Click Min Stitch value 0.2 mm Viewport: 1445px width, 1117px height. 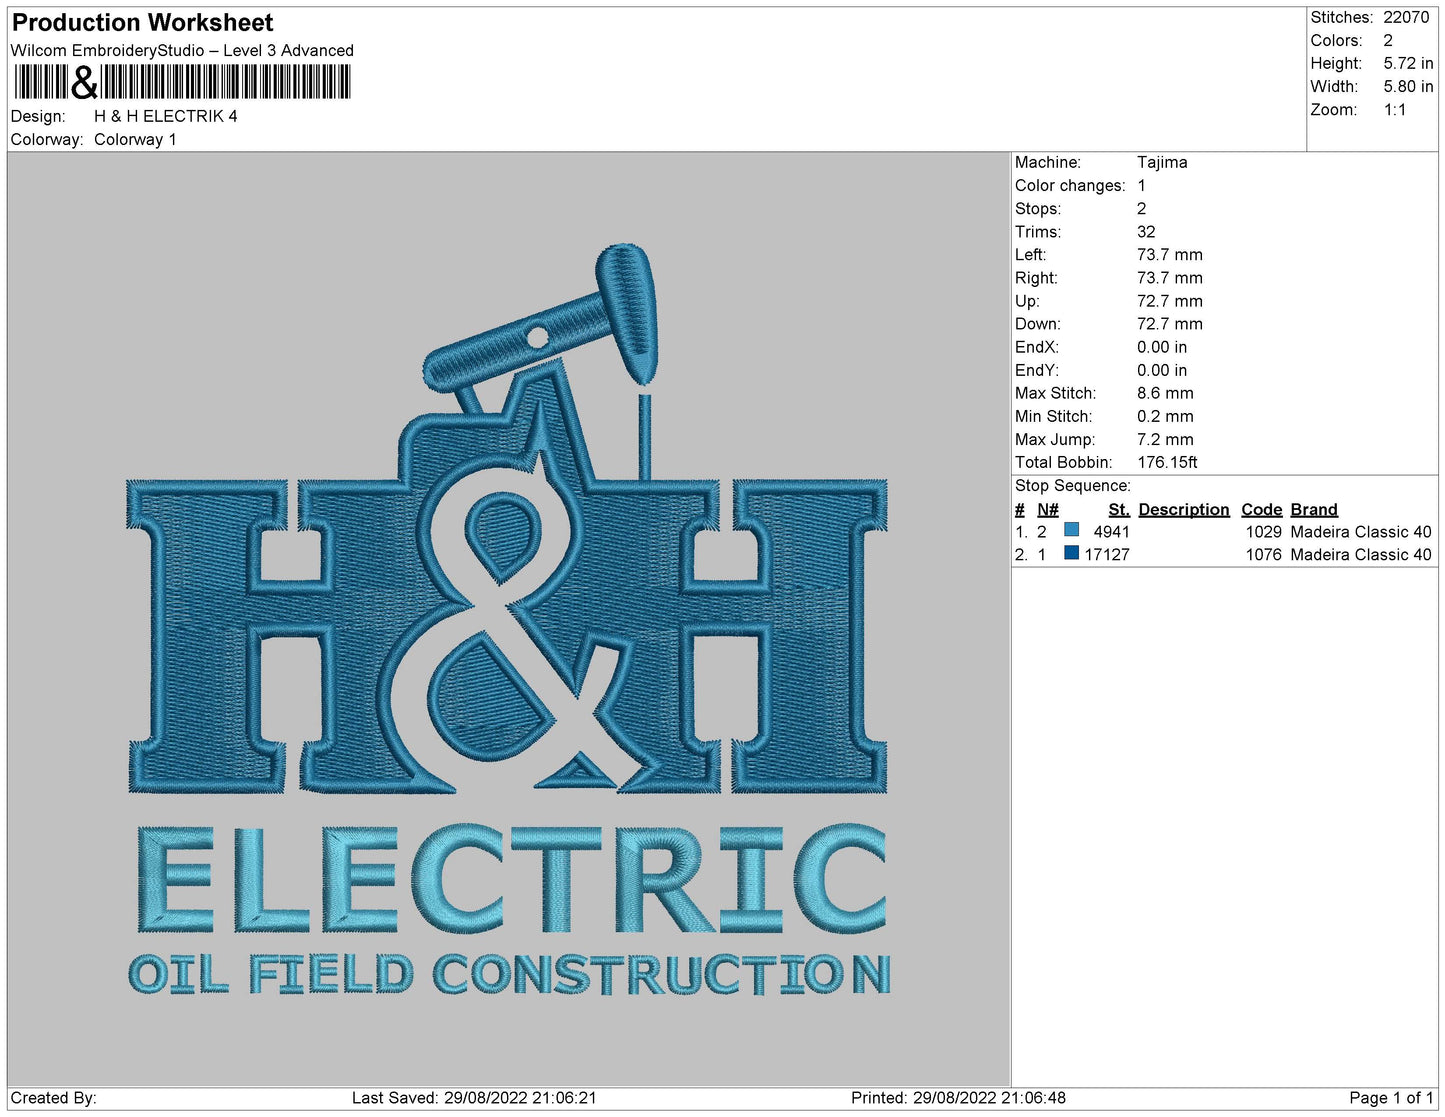click(x=1165, y=416)
